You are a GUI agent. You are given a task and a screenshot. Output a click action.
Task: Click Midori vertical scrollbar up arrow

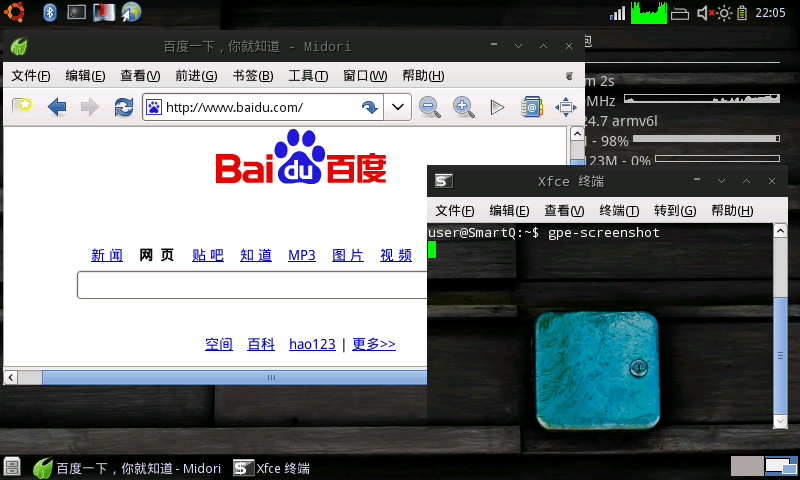coord(577,134)
